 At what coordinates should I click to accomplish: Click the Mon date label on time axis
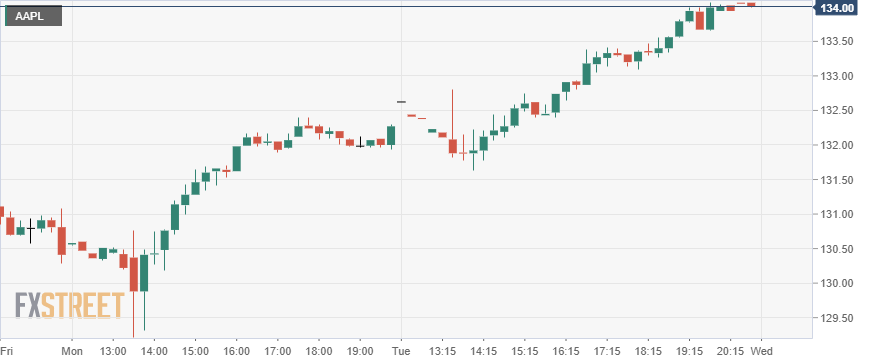[x=72, y=352]
